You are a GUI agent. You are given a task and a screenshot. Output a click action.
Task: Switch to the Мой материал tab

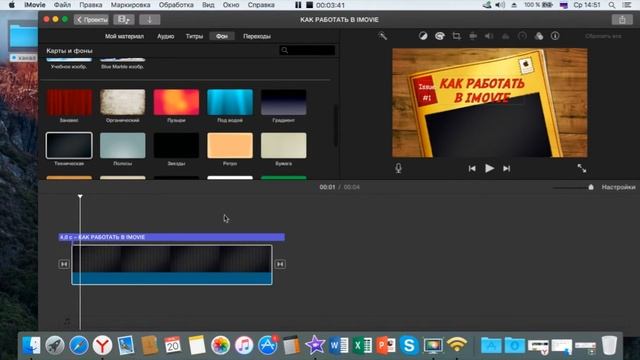124,36
